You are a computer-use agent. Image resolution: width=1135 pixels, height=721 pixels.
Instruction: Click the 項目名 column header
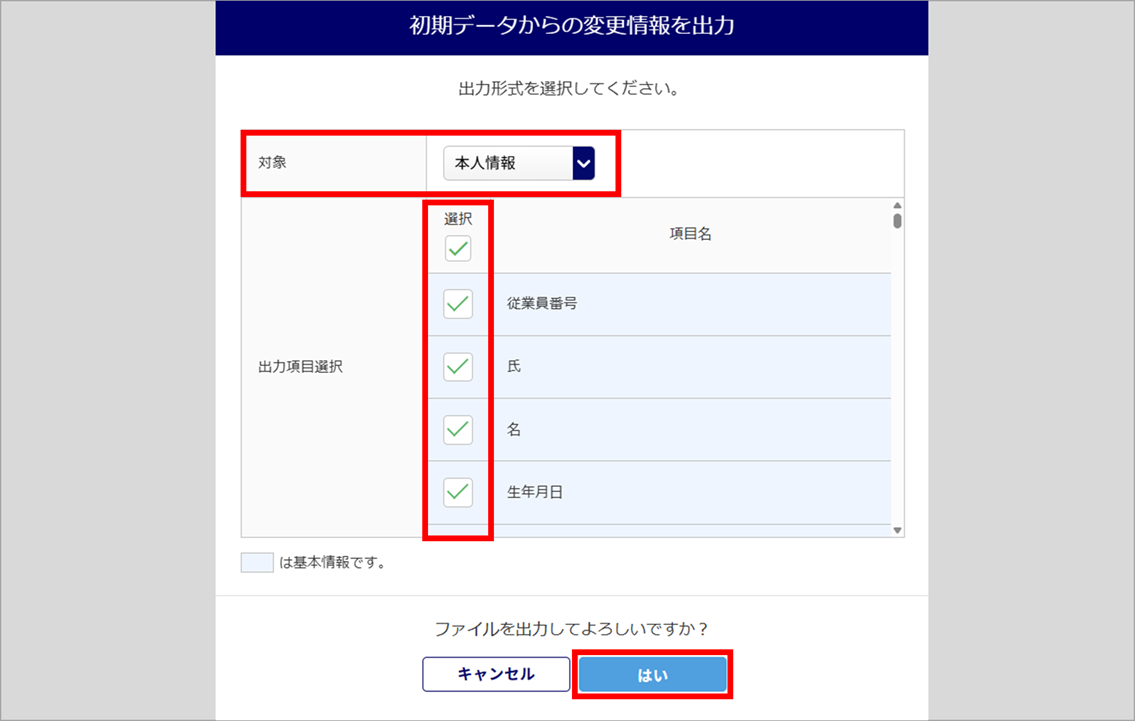pyautogui.click(x=690, y=235)
